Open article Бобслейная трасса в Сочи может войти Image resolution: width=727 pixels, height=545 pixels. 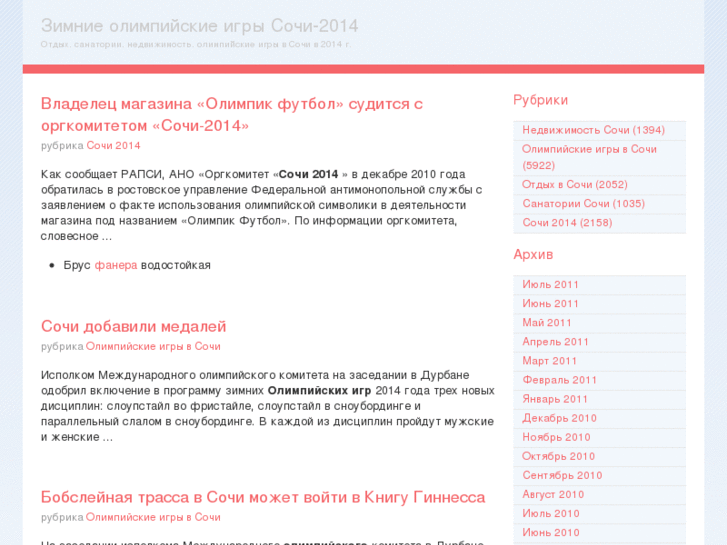263,497
